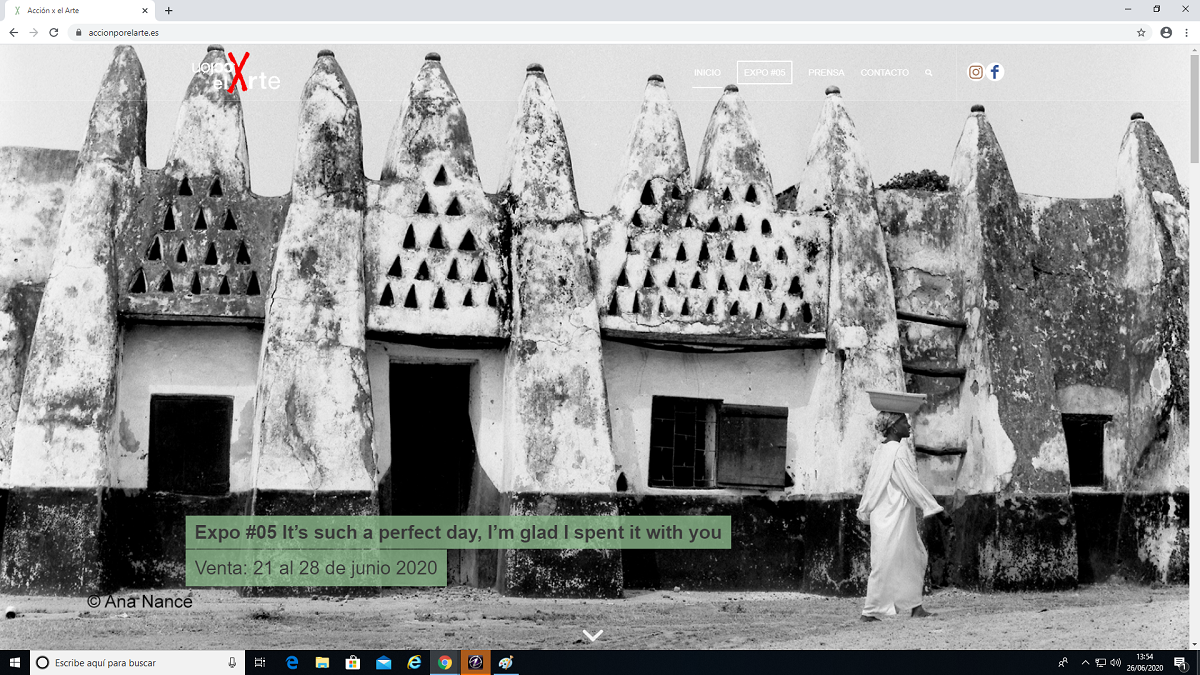This screenshot has width=1200, height=675.
Task: Open the Expo #05 perfect day headline
Action: click(x=458, y=533)
